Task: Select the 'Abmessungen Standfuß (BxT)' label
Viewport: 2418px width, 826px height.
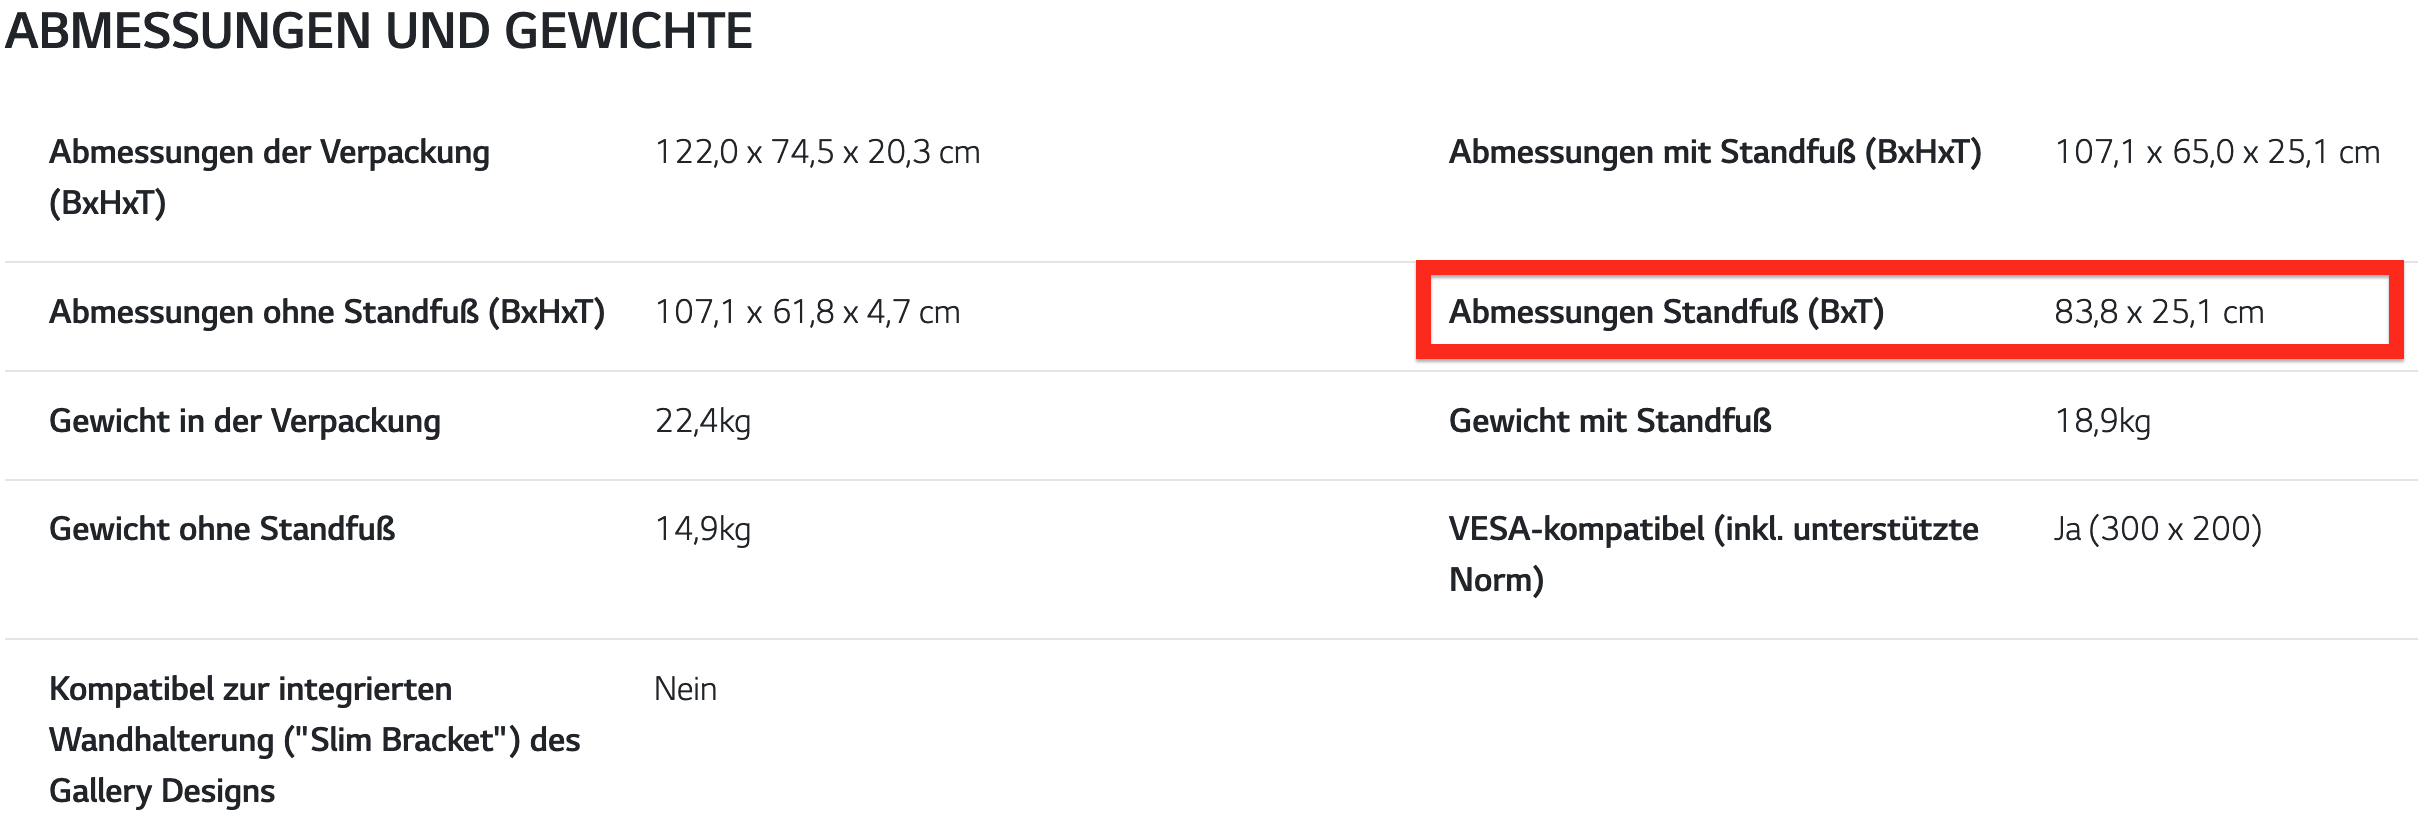Action: coord(1666,312)
